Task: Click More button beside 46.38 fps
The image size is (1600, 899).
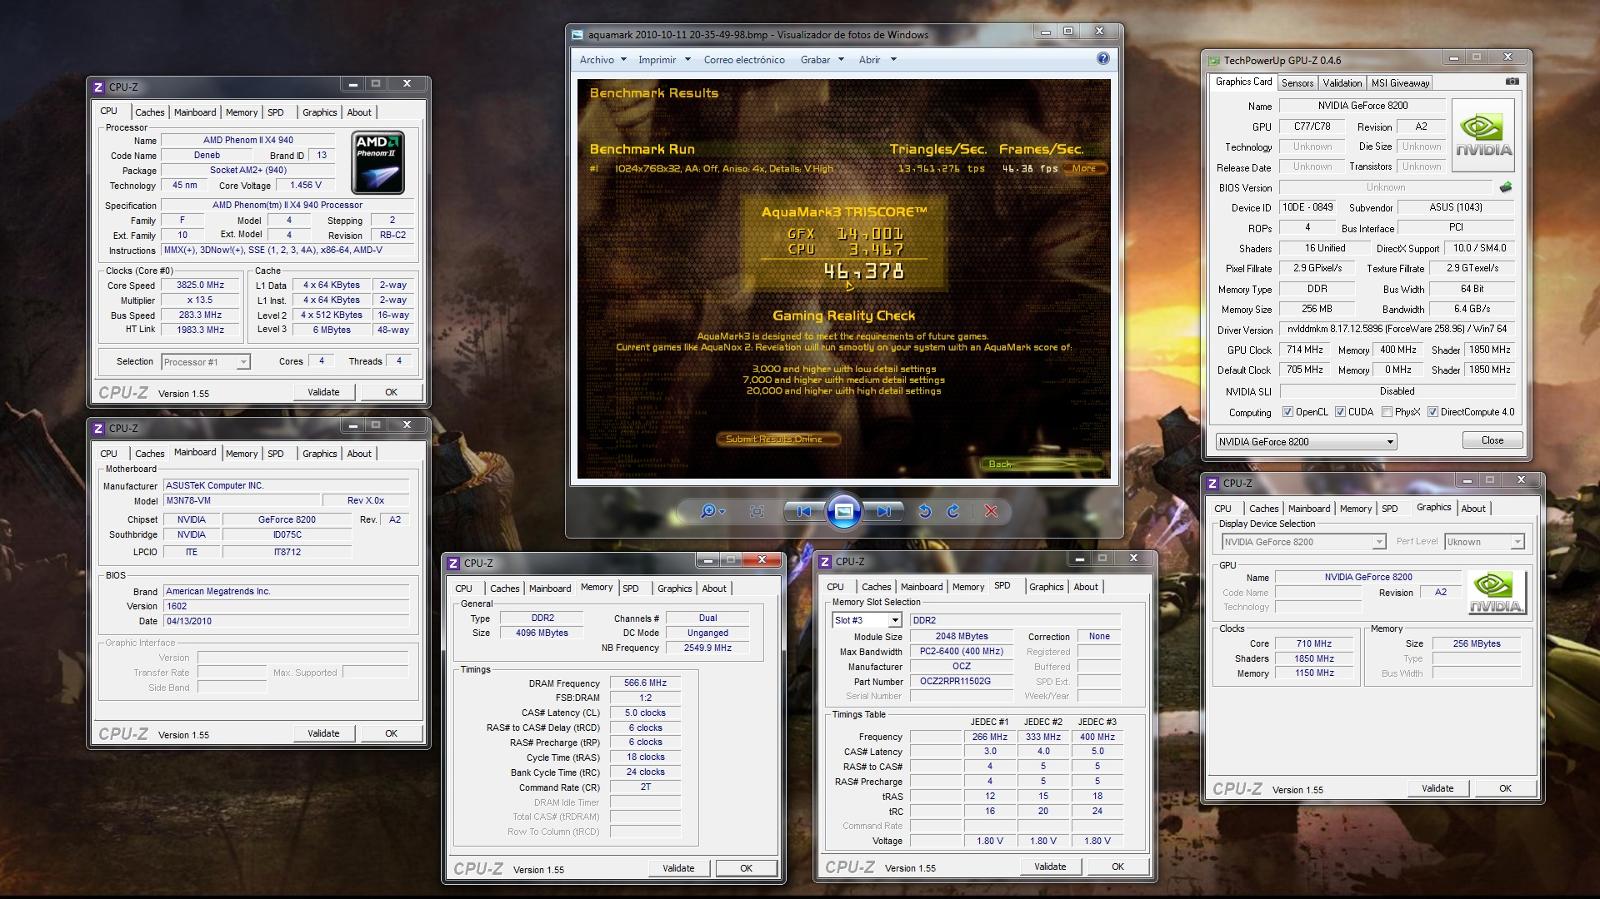Action: pyautogui.click(x=1087, y=168)
